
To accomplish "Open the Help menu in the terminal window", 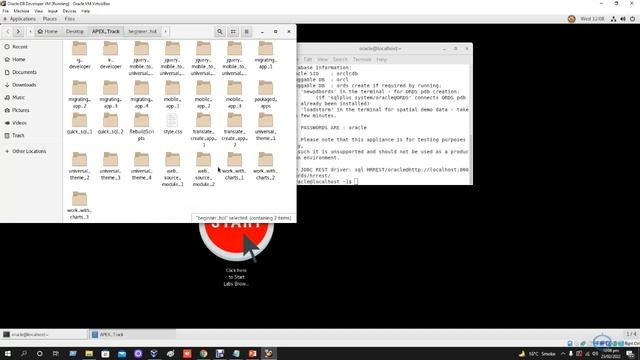I will [382, 60].
